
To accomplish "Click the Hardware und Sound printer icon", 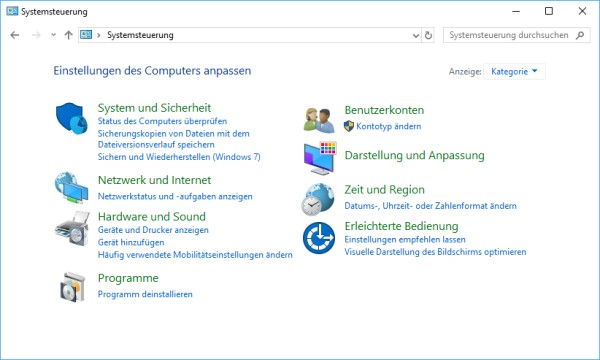I will (x=72, y=228).
